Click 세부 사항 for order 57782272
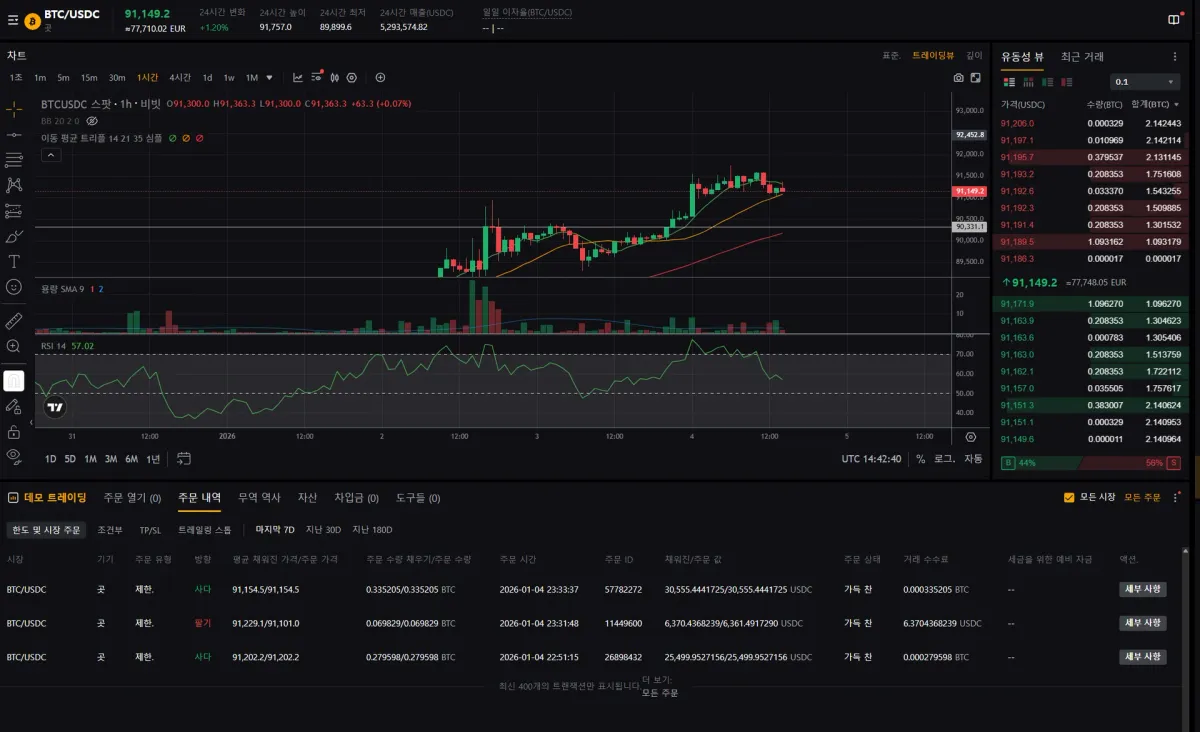Viewport: 1200px width, 732px height. [x=1142, y=590]
